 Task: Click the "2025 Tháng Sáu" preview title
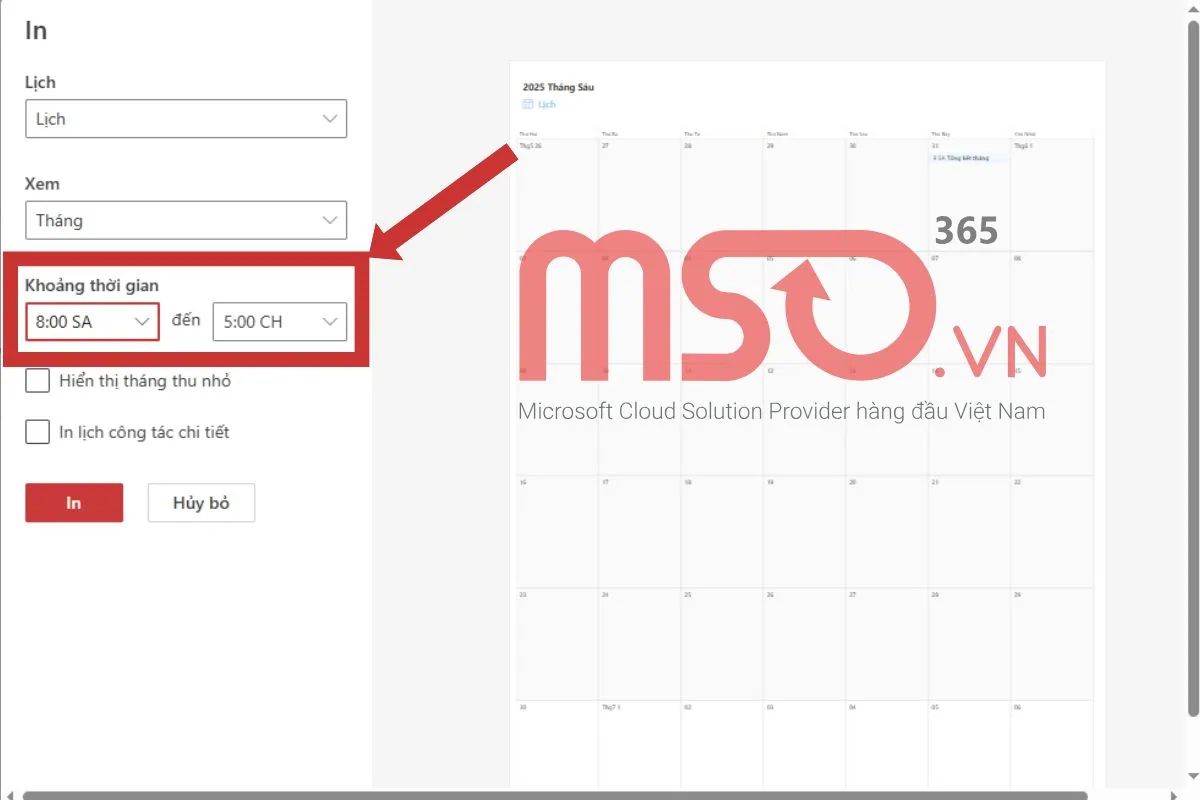(x=557, y=87)
